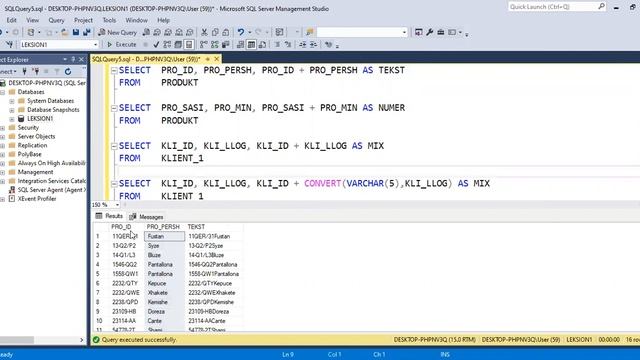640x360 pixels.
Task: Toggle Results to Grid icon
Action: (x=251, y=44)
